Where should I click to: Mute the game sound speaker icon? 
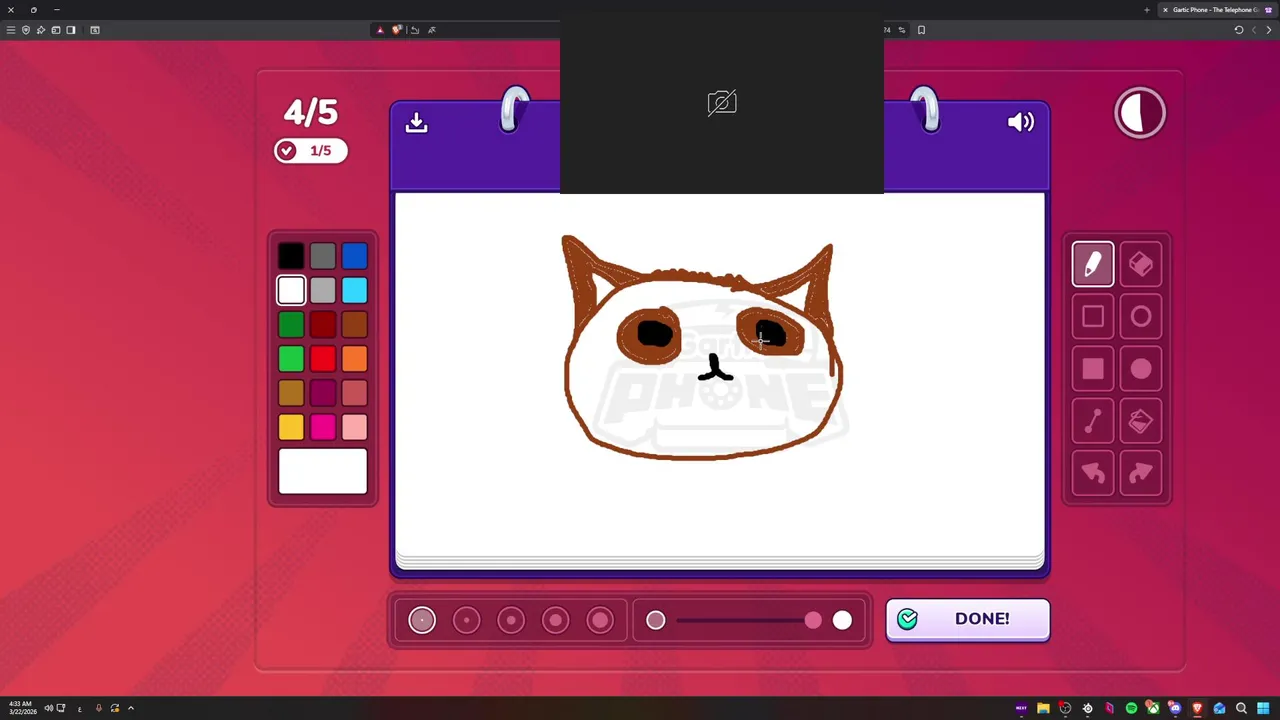click(x=1020, y=122)
